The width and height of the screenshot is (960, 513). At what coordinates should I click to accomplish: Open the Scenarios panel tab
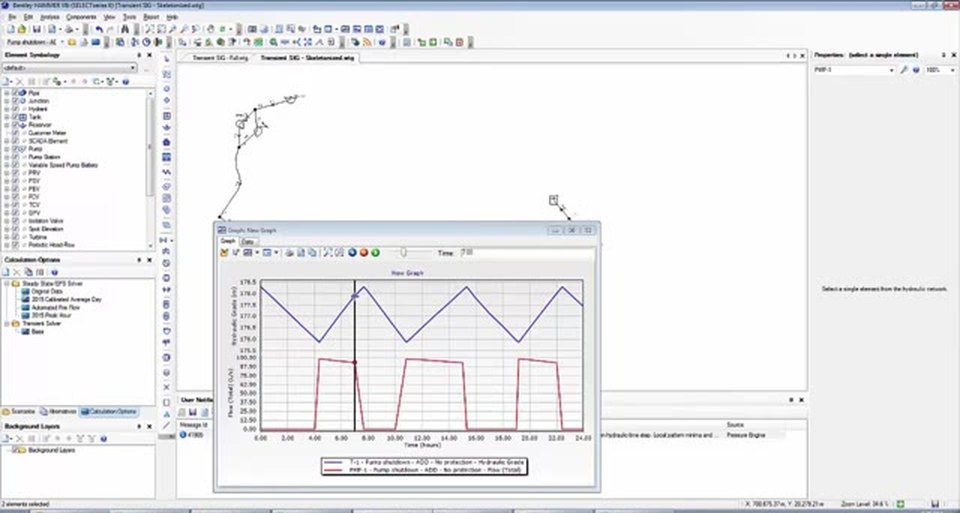point(19,412)
